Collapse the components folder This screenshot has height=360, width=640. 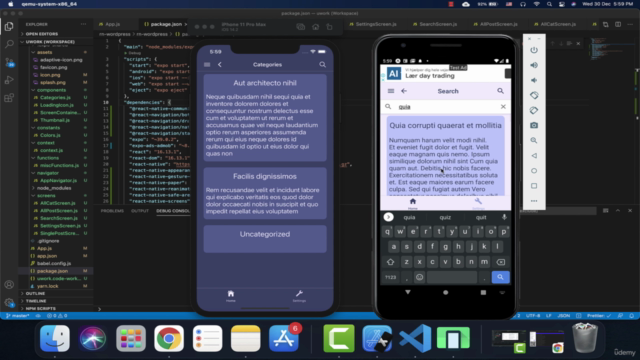(x=51, y=90)
